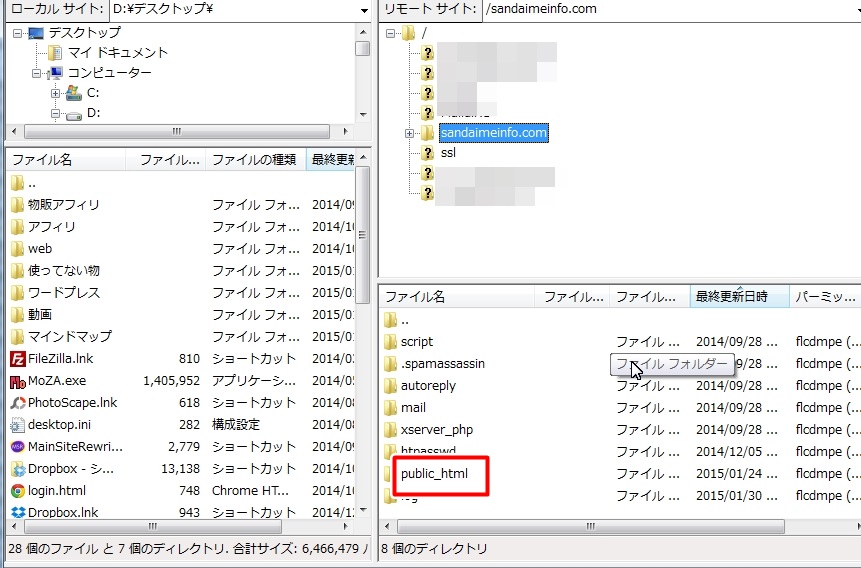861x568 pixels.
Task: Go to local parent directory entry
Action: click(x=32, y=183)
